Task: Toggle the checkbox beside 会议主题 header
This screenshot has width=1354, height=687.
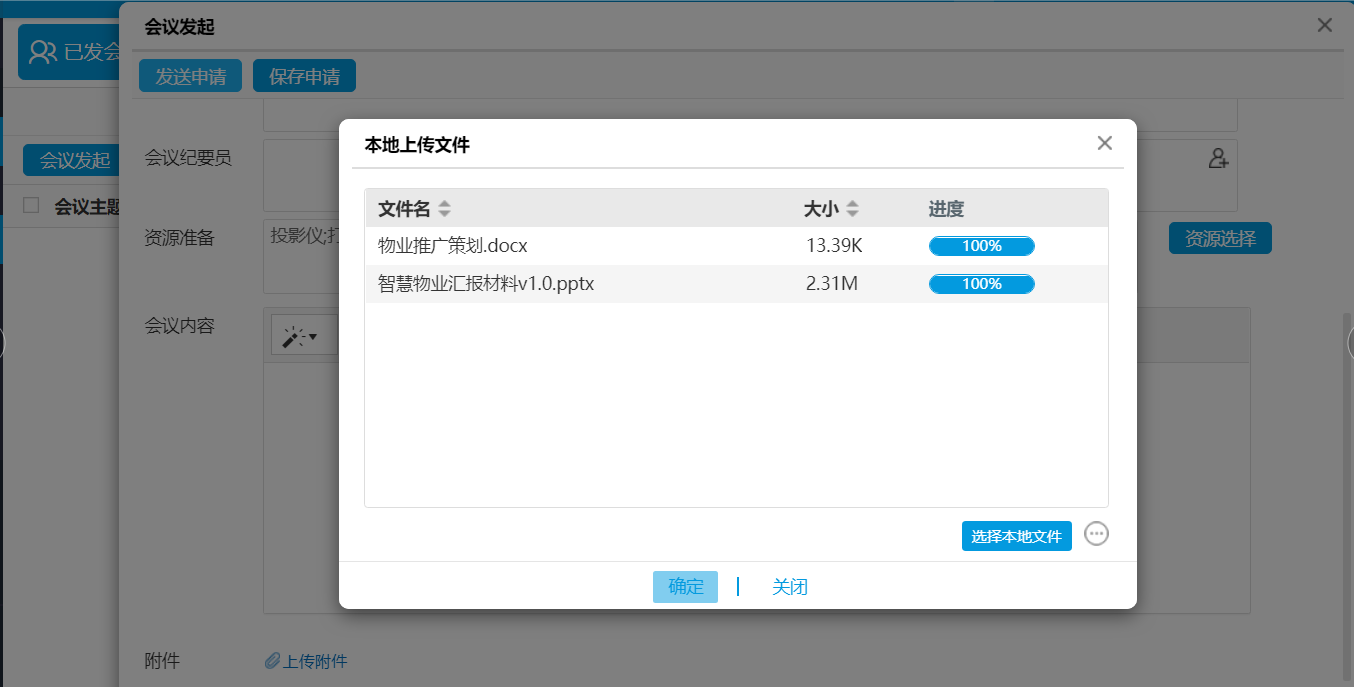Action: pyautogui.click(x=31, y=205)
